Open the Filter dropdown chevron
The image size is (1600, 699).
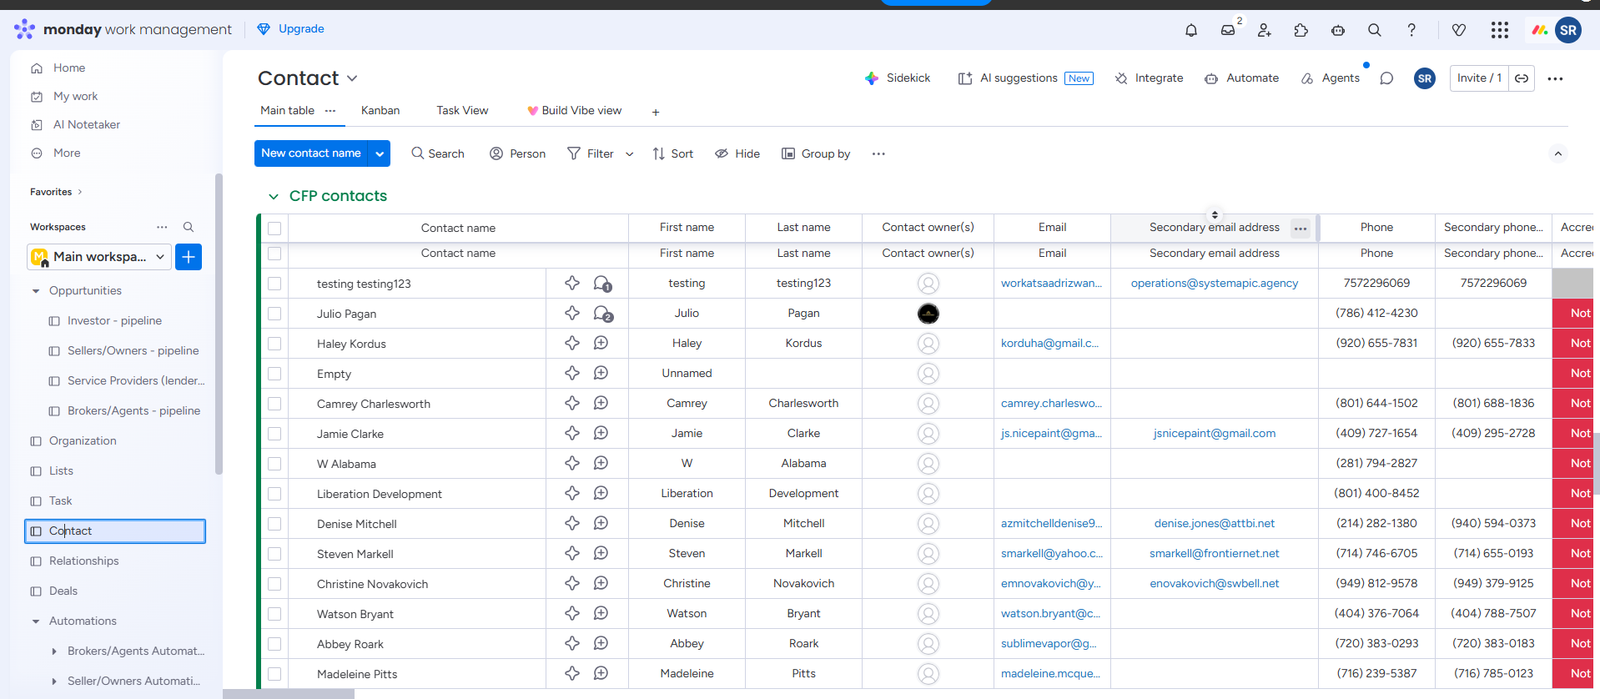[629, 154]
